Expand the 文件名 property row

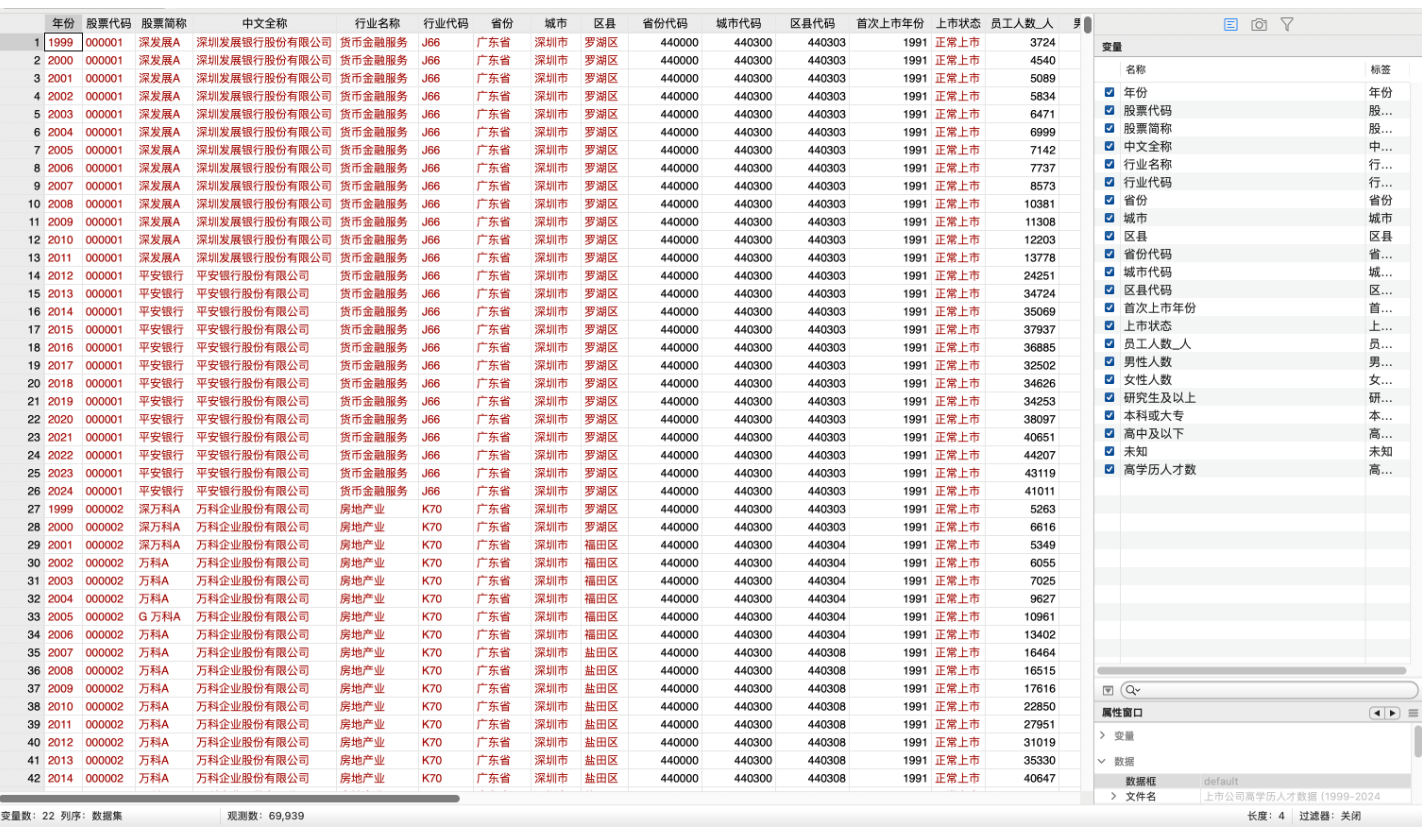pyautogui.click(x=1114, y=796)
